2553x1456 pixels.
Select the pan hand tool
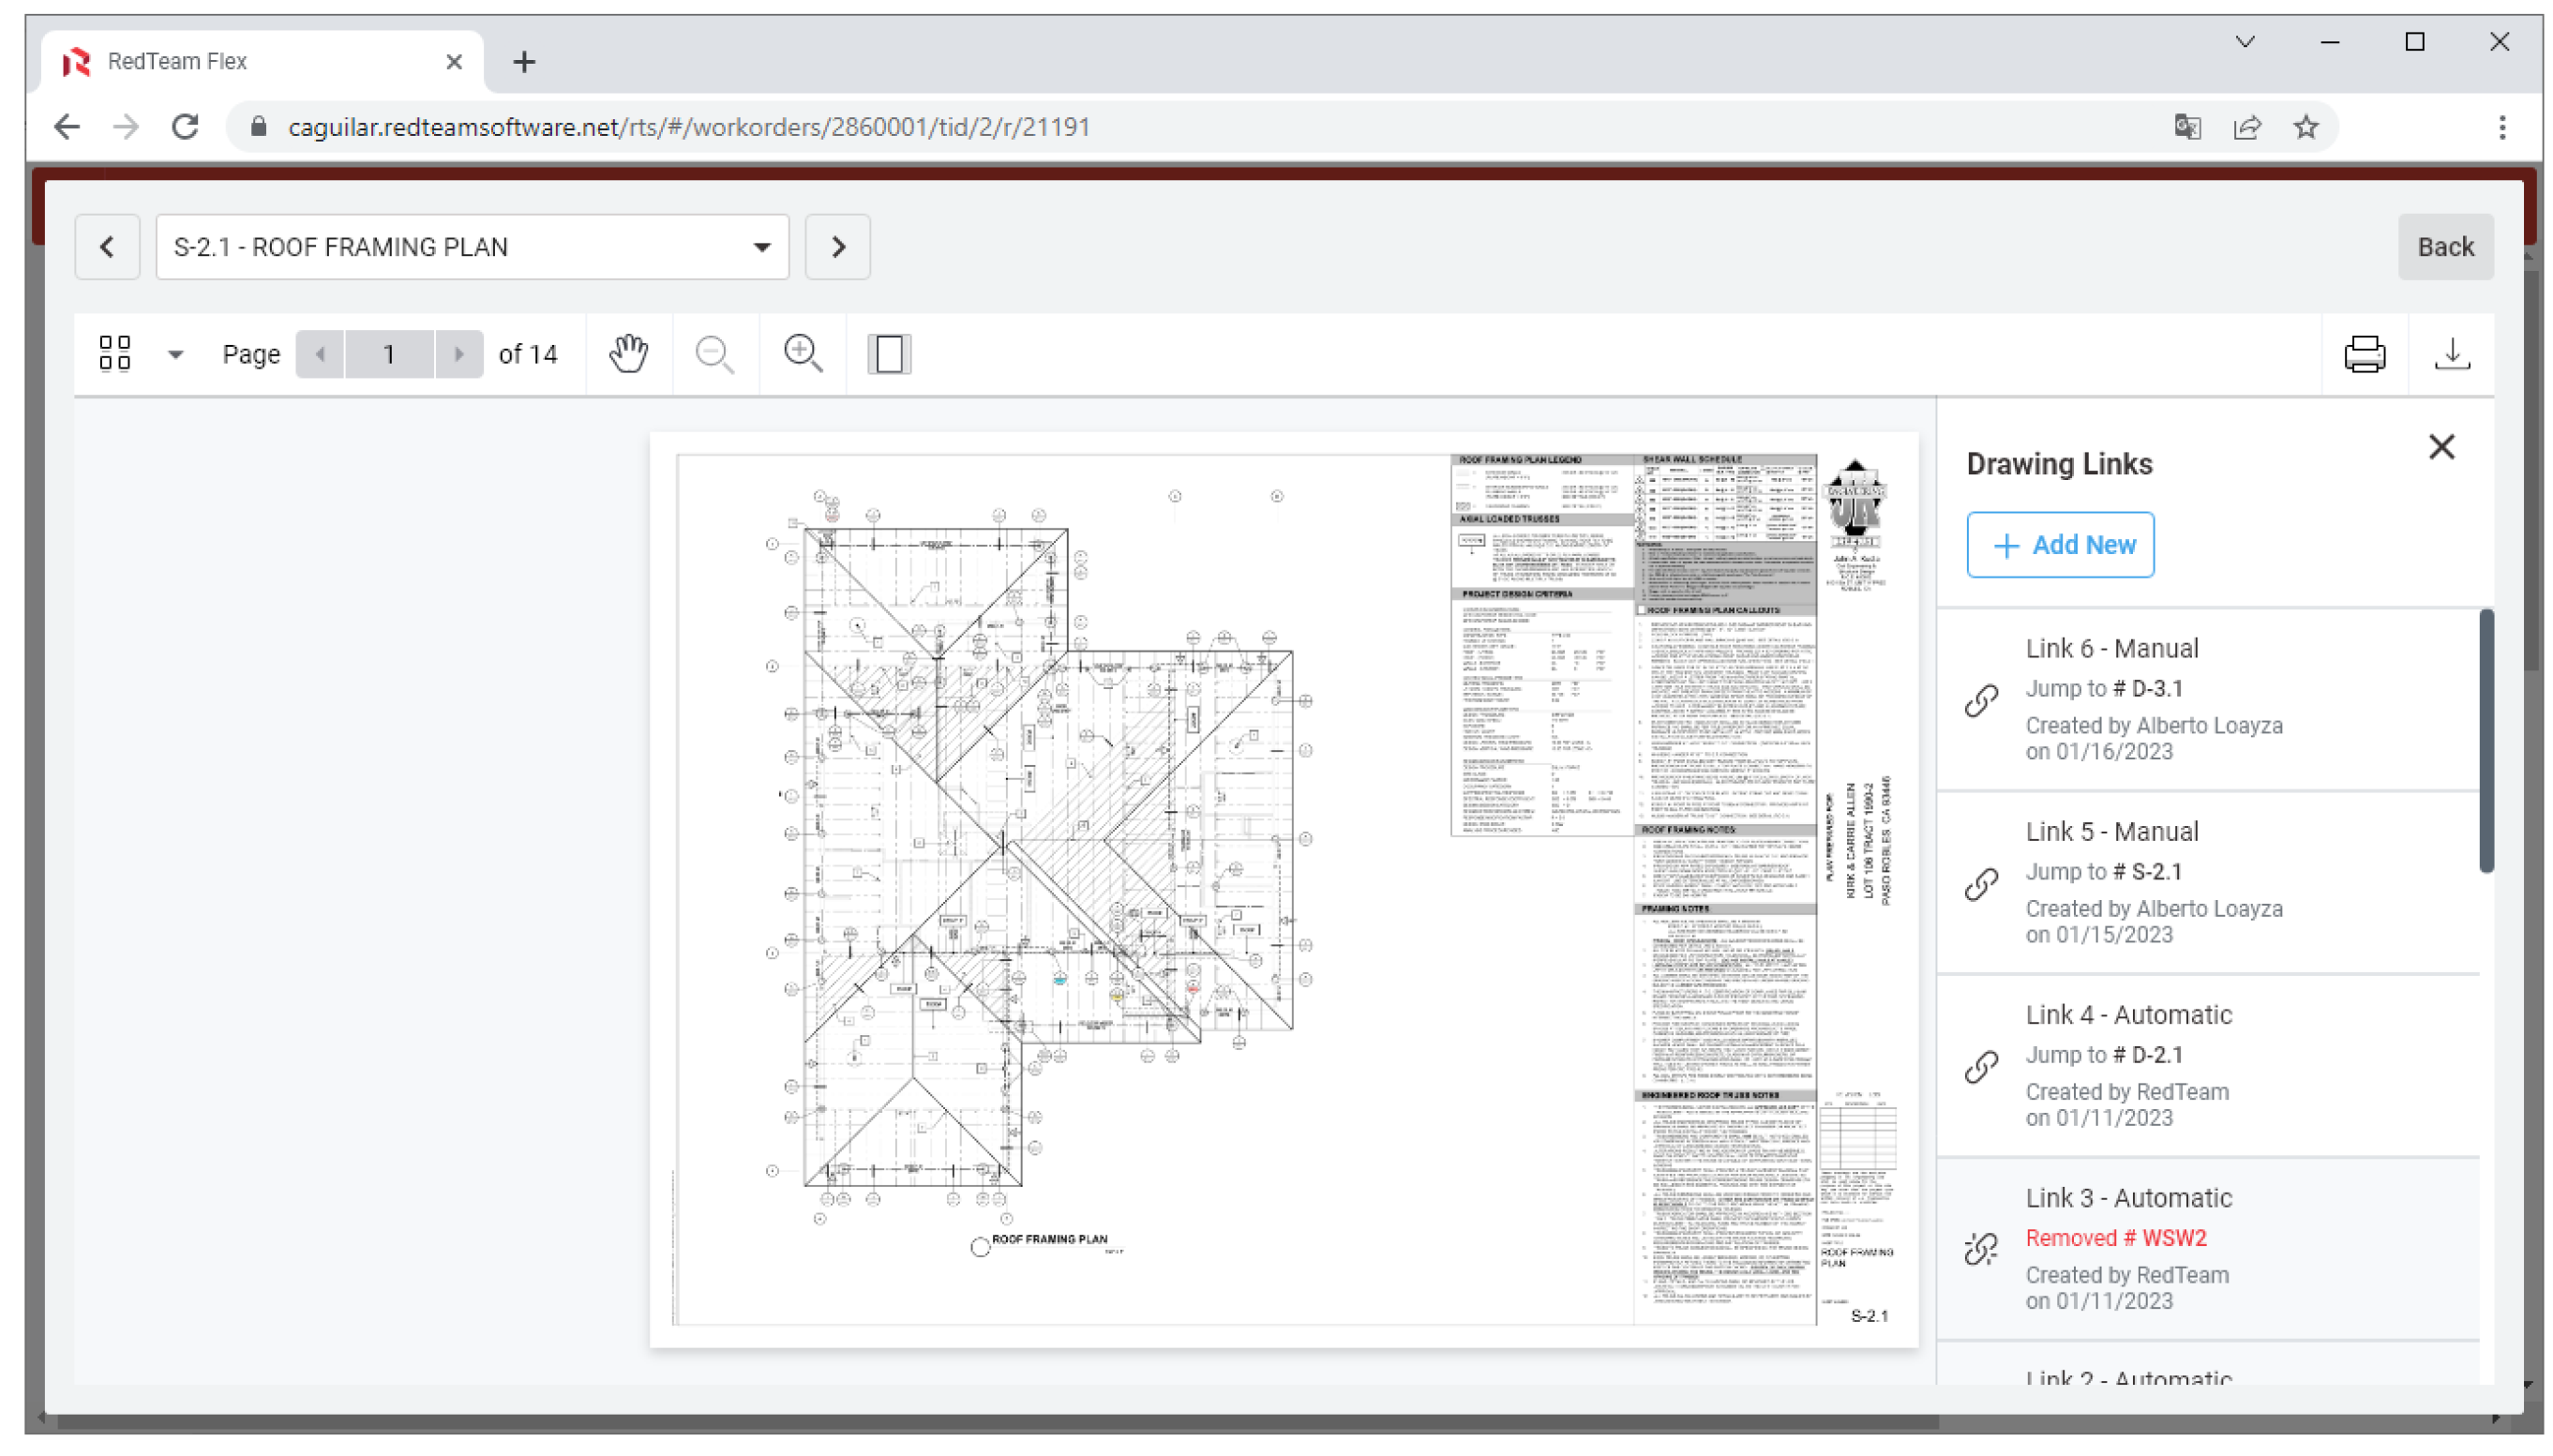[x=628, y=354]
